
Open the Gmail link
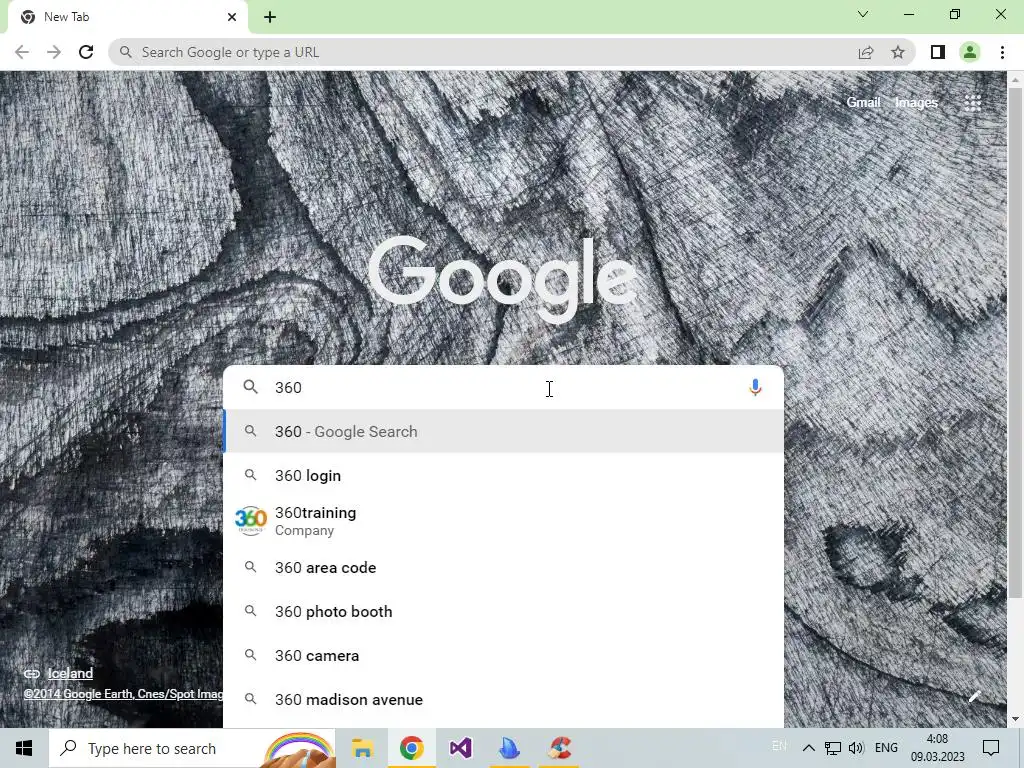click(863, 103)
